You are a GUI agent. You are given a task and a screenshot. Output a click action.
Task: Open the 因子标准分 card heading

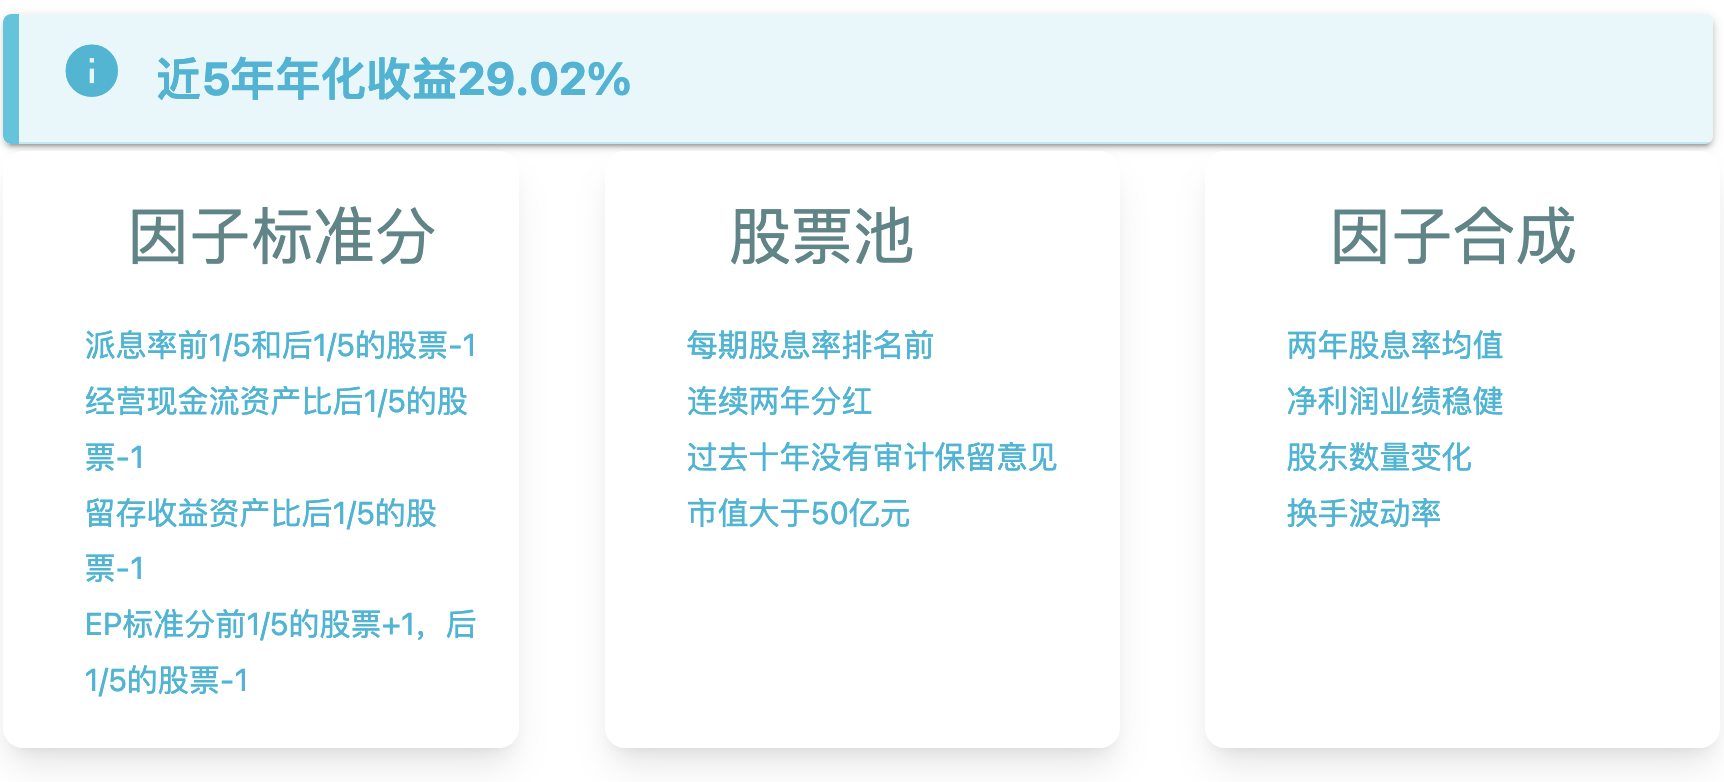[x=282, y=237]
